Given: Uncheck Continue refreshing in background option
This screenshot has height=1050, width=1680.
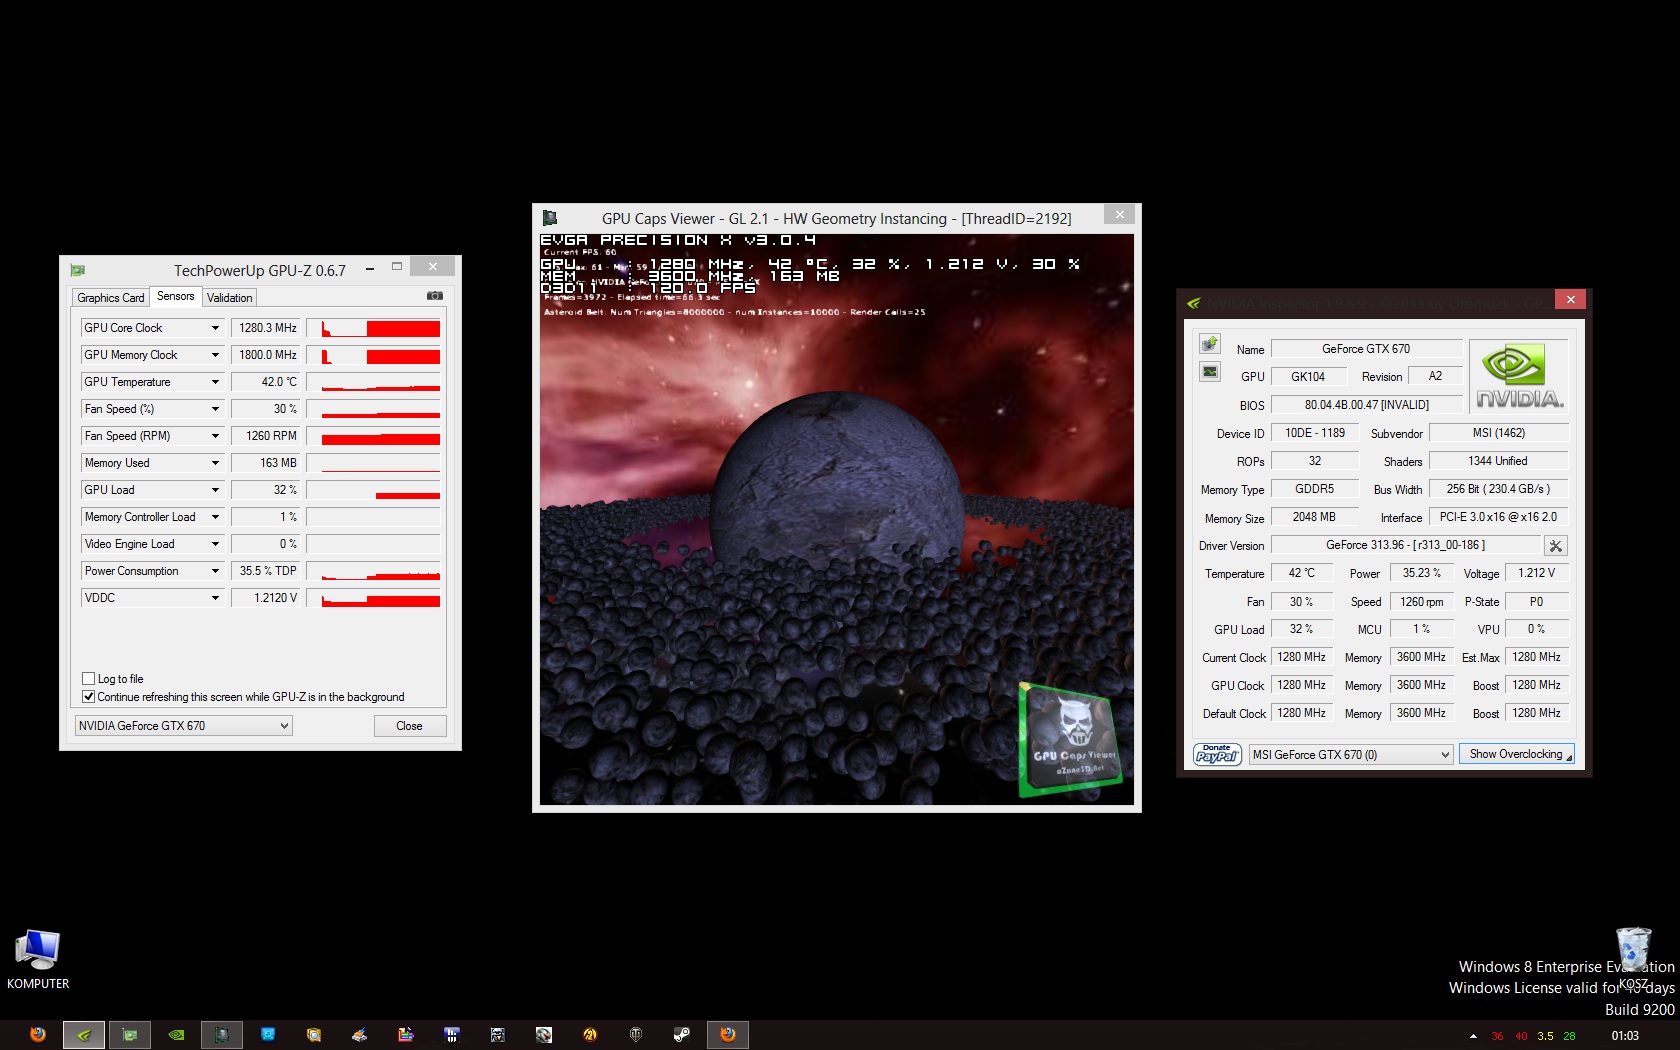Looking at the screenshot, I should (x=89, y=697).
